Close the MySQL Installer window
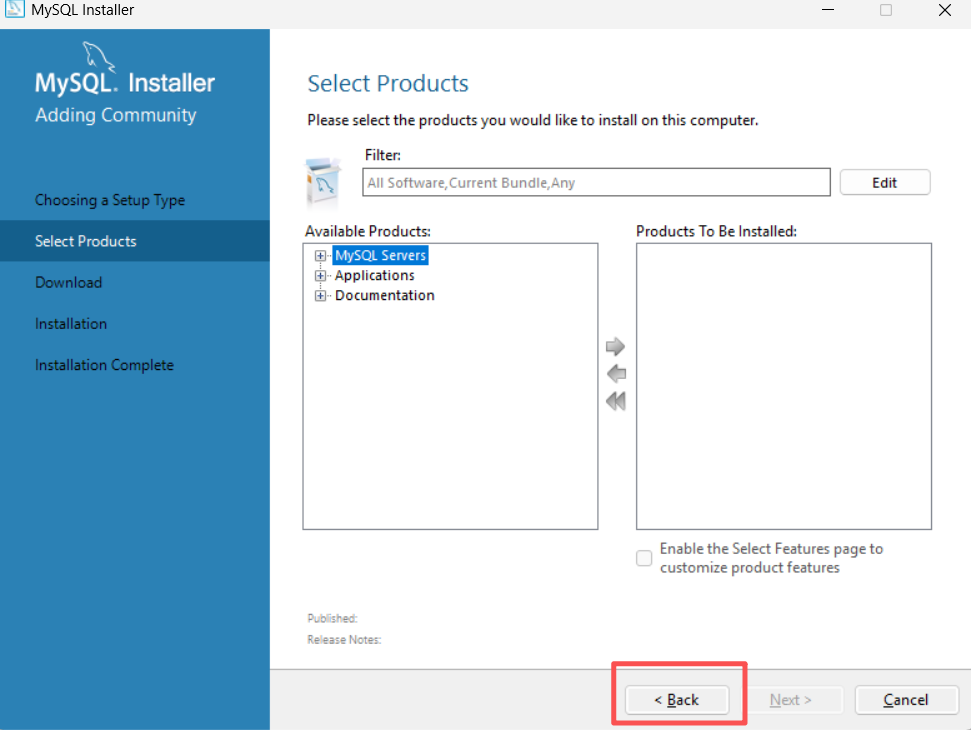Image resolution: width=971 pixels, height=730 pixels. (x=944, y=10)
